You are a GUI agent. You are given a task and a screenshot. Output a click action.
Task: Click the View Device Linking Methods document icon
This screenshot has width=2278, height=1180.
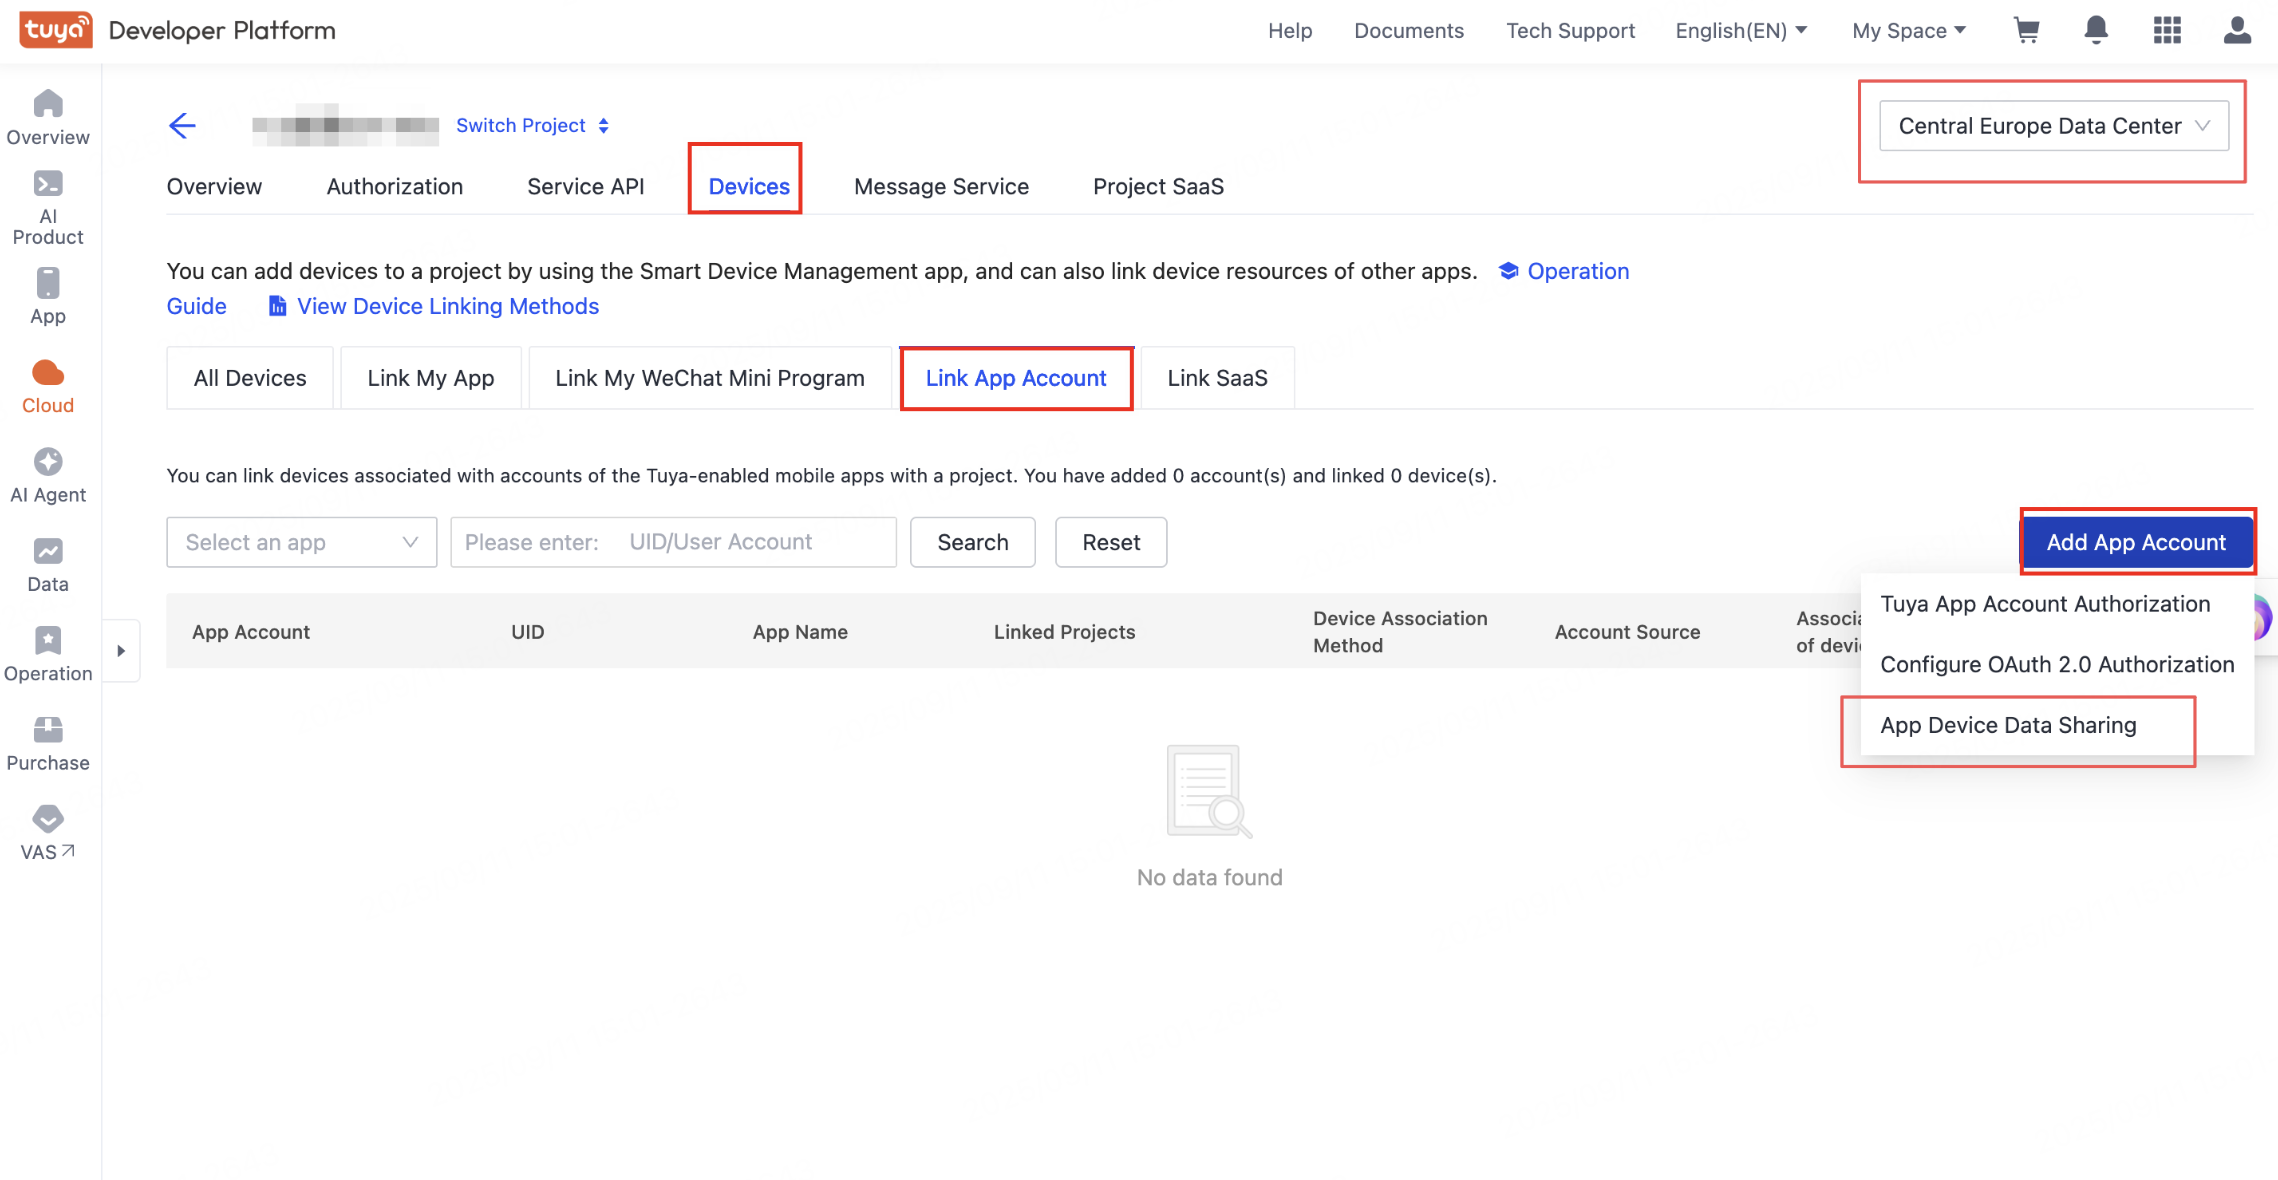pos(277,306)
